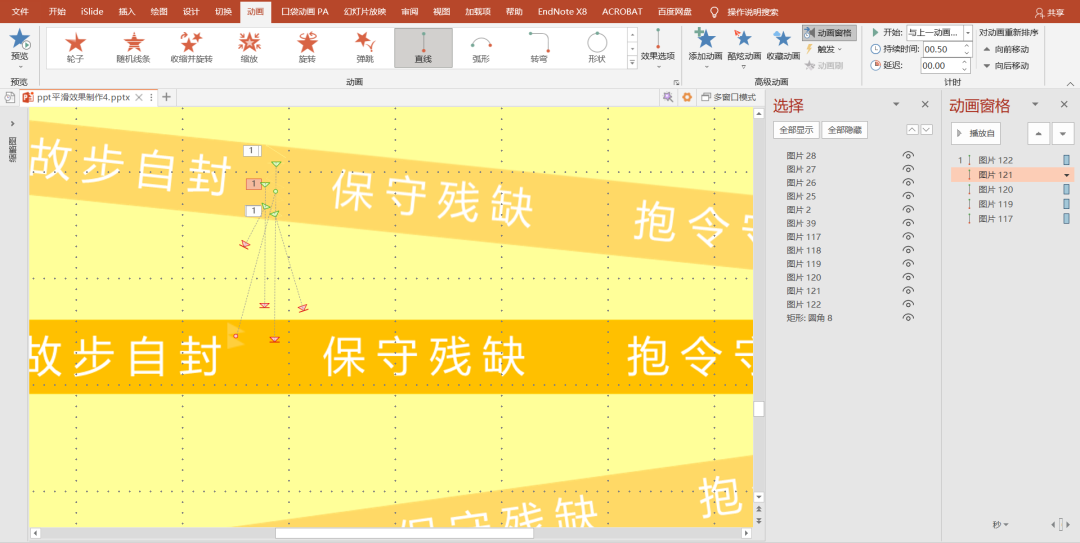This screenshot has width=1080, height=543.
Task: Hide 图片 2 with eye icon
Action: (x=908, y=209)
